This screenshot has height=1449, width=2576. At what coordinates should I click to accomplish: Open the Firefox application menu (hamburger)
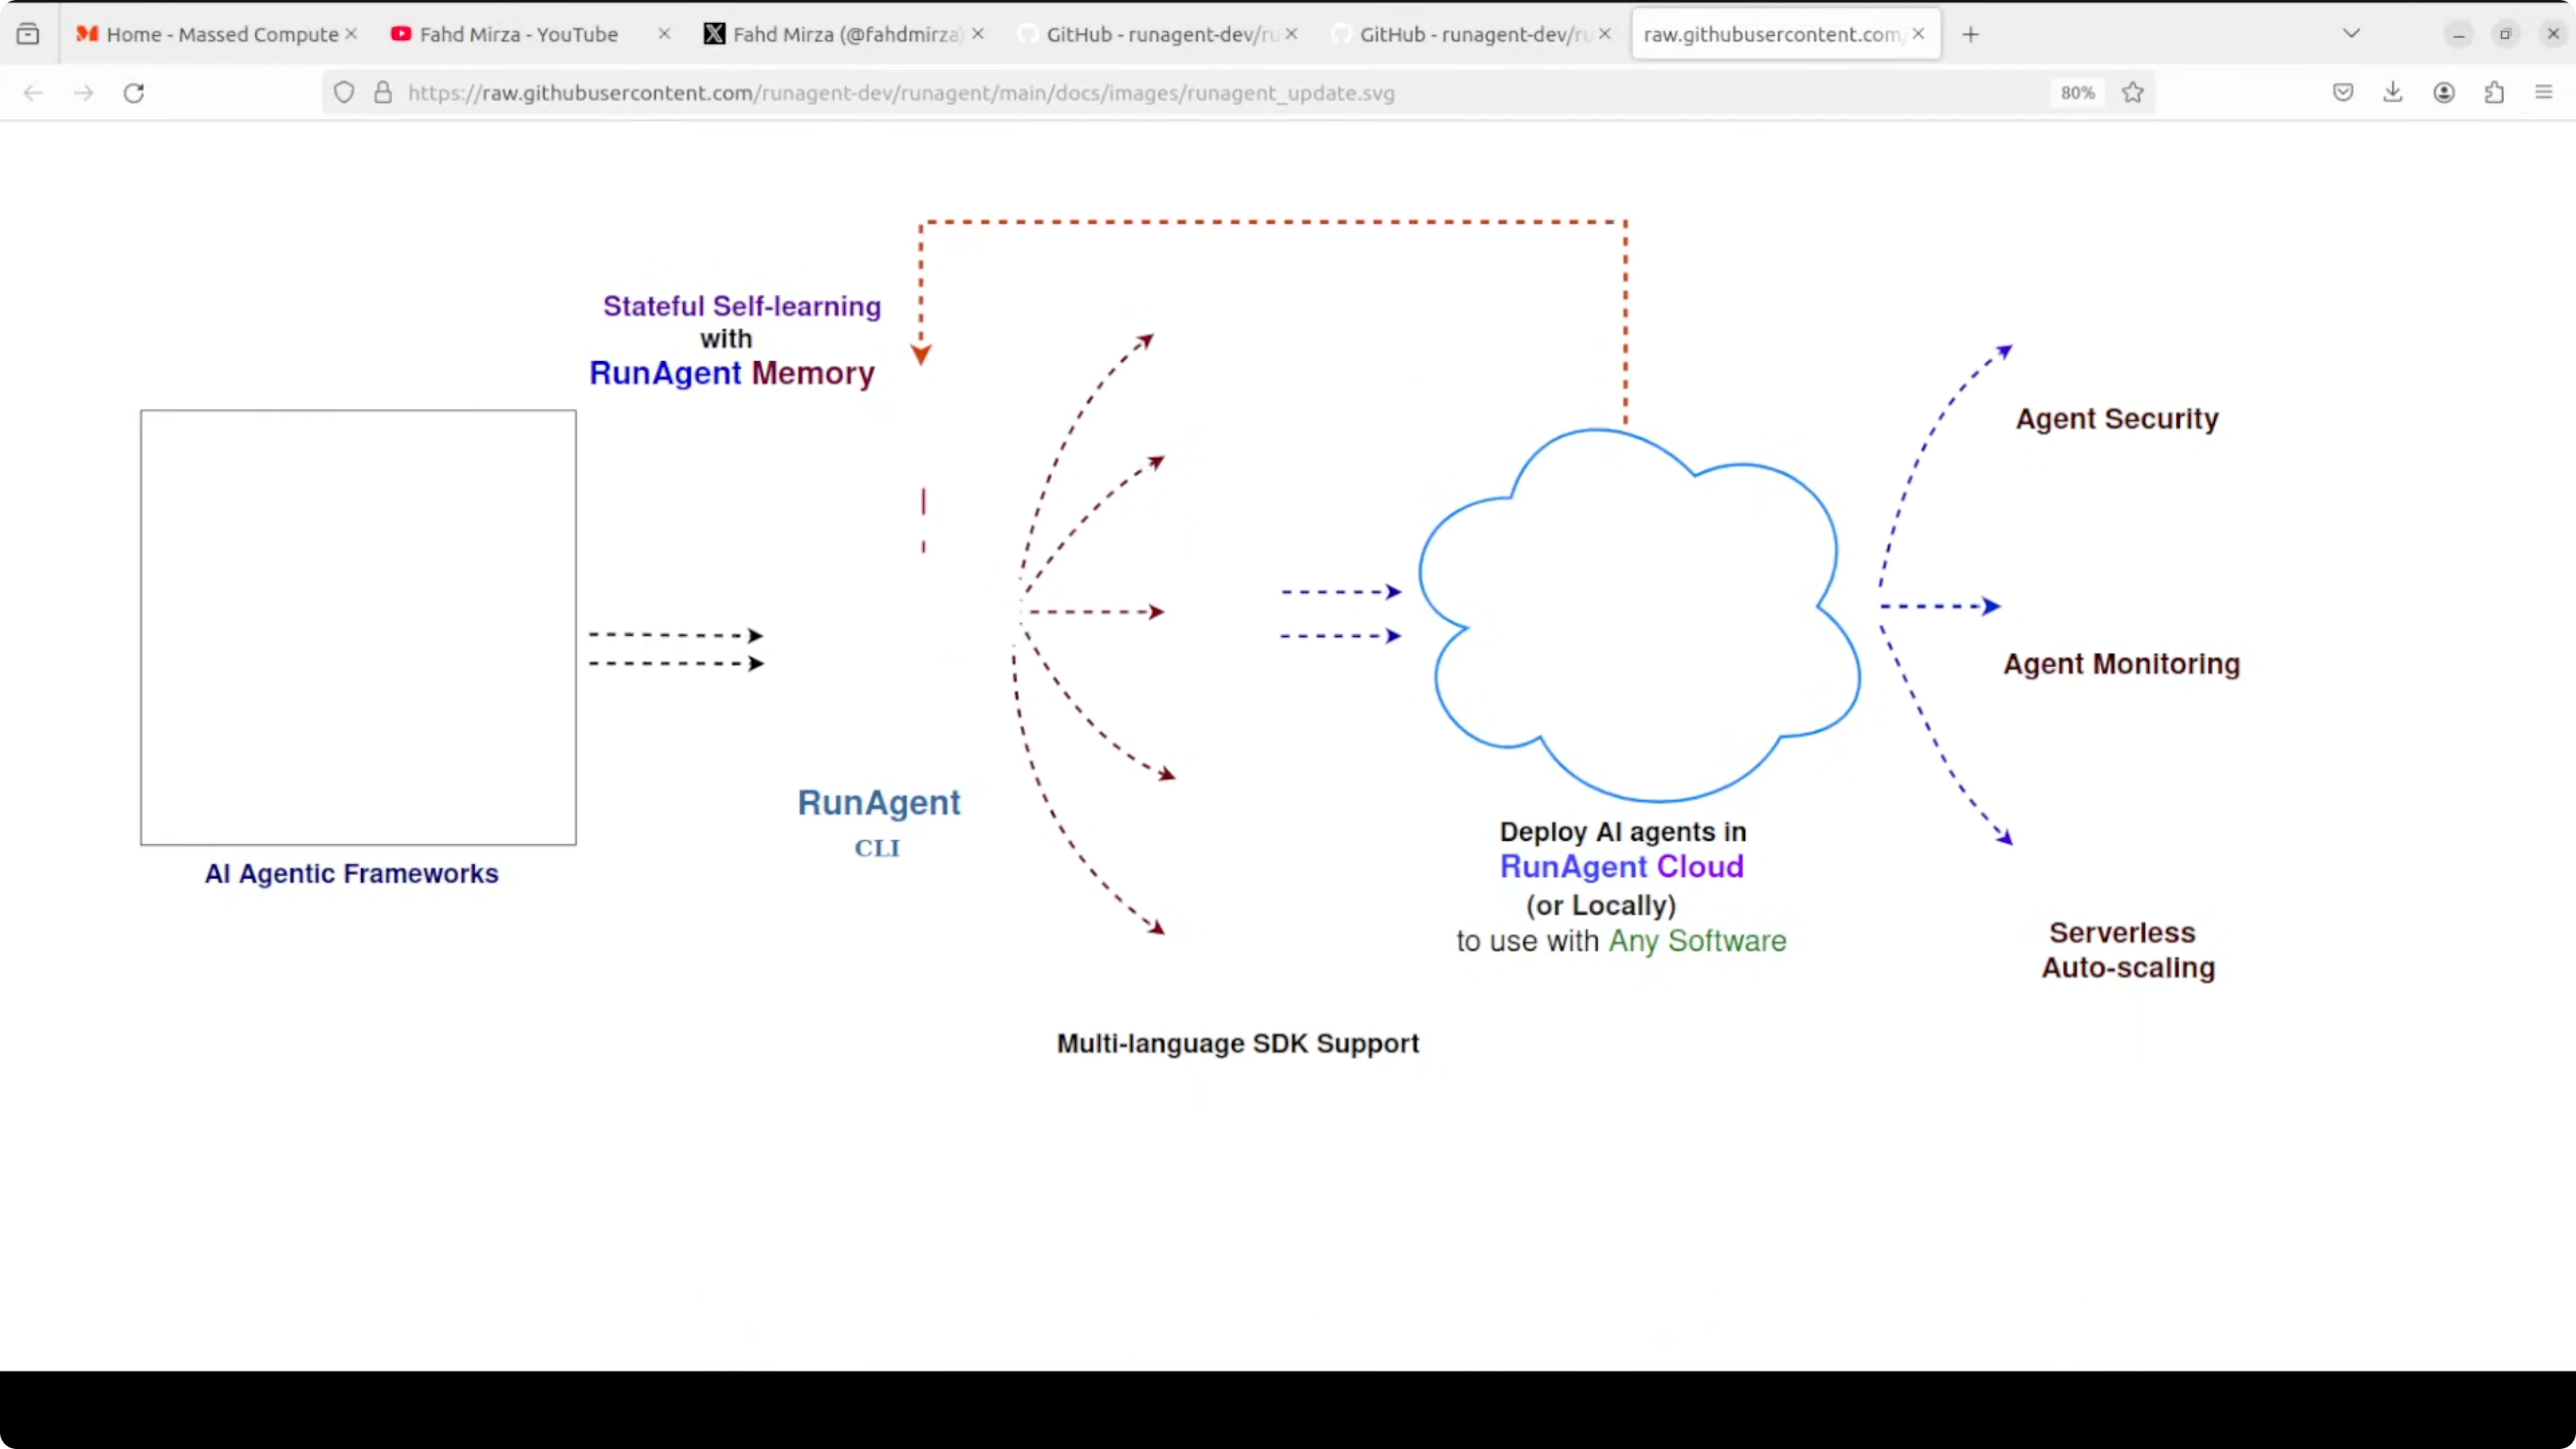[2544, 93]
